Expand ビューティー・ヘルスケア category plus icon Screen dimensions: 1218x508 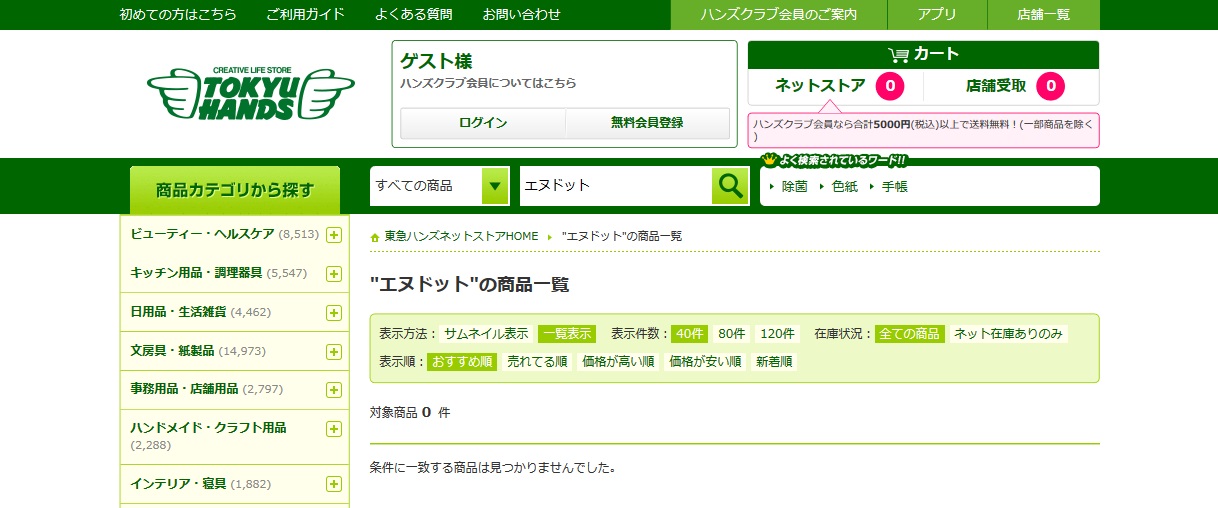[334, 235]
